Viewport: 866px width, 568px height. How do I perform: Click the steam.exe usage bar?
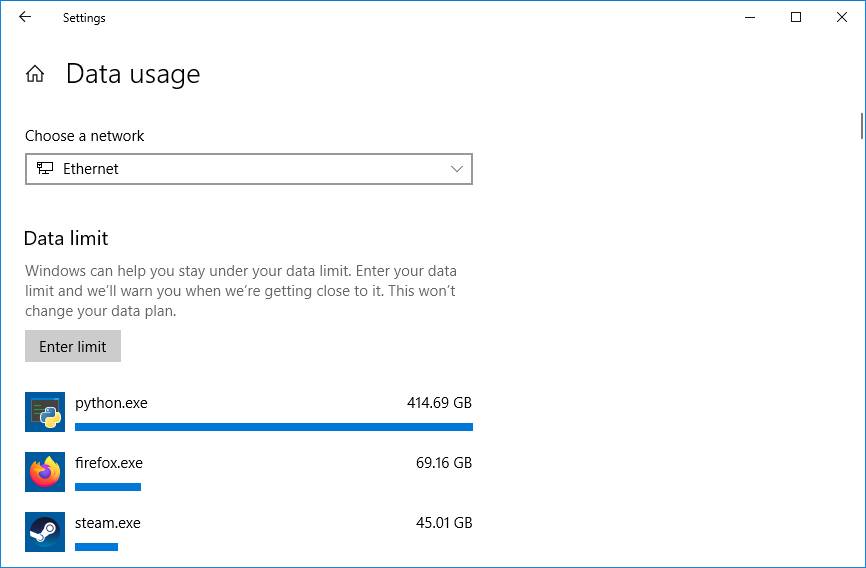[96, 547]
